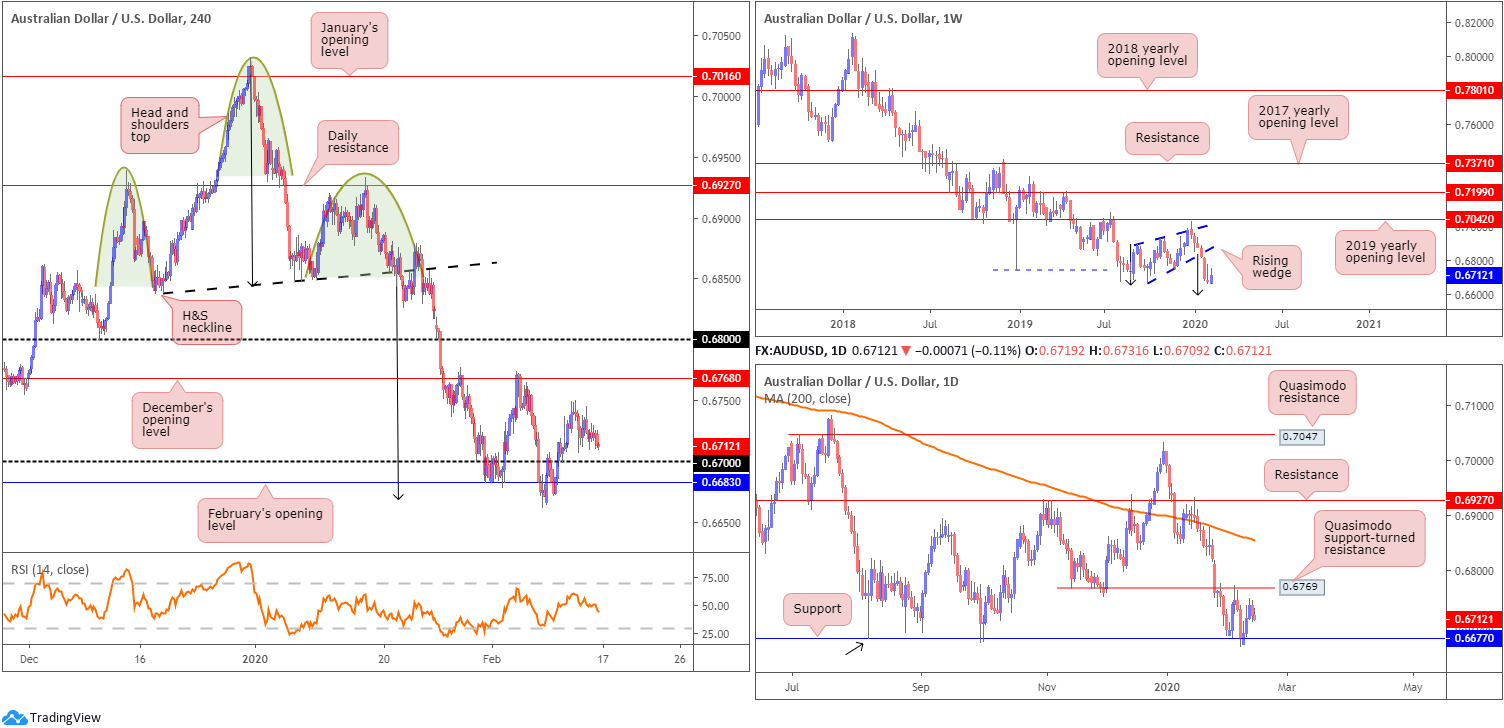Select the current price 0.67121 on 240 chart
Screen dimensions: 1504x728
(719, 446)
